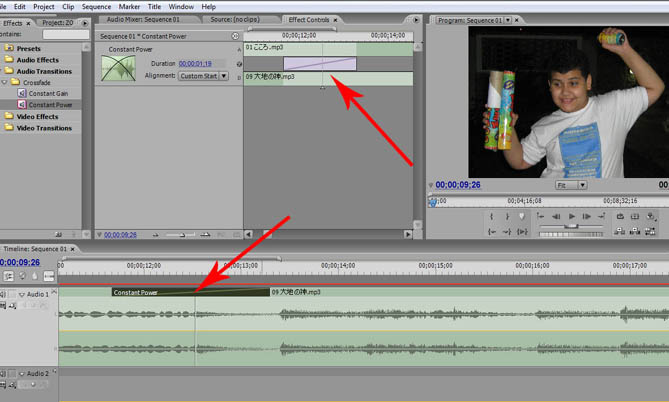Click the Set Out Point bracket icon
Screen dimensions: 669x402
(509, 216)
